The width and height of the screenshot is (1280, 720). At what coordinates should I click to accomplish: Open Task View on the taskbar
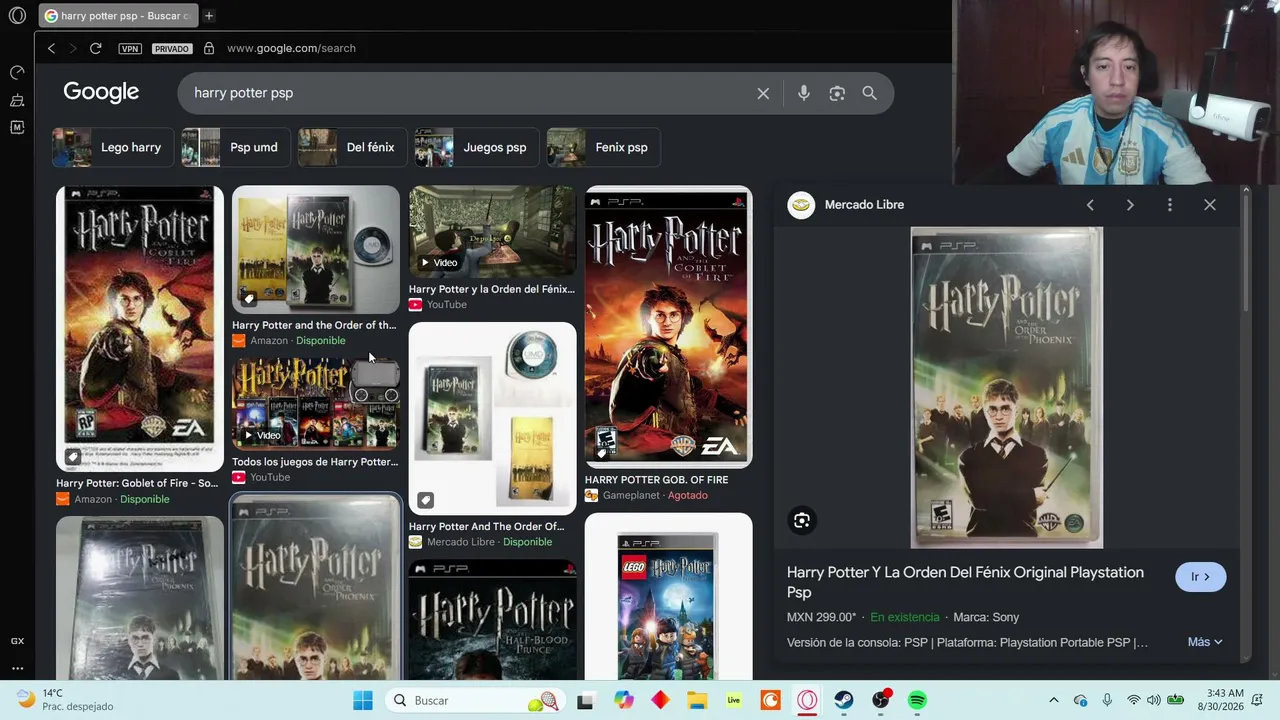pyautogui.click(x=585, y=700)
